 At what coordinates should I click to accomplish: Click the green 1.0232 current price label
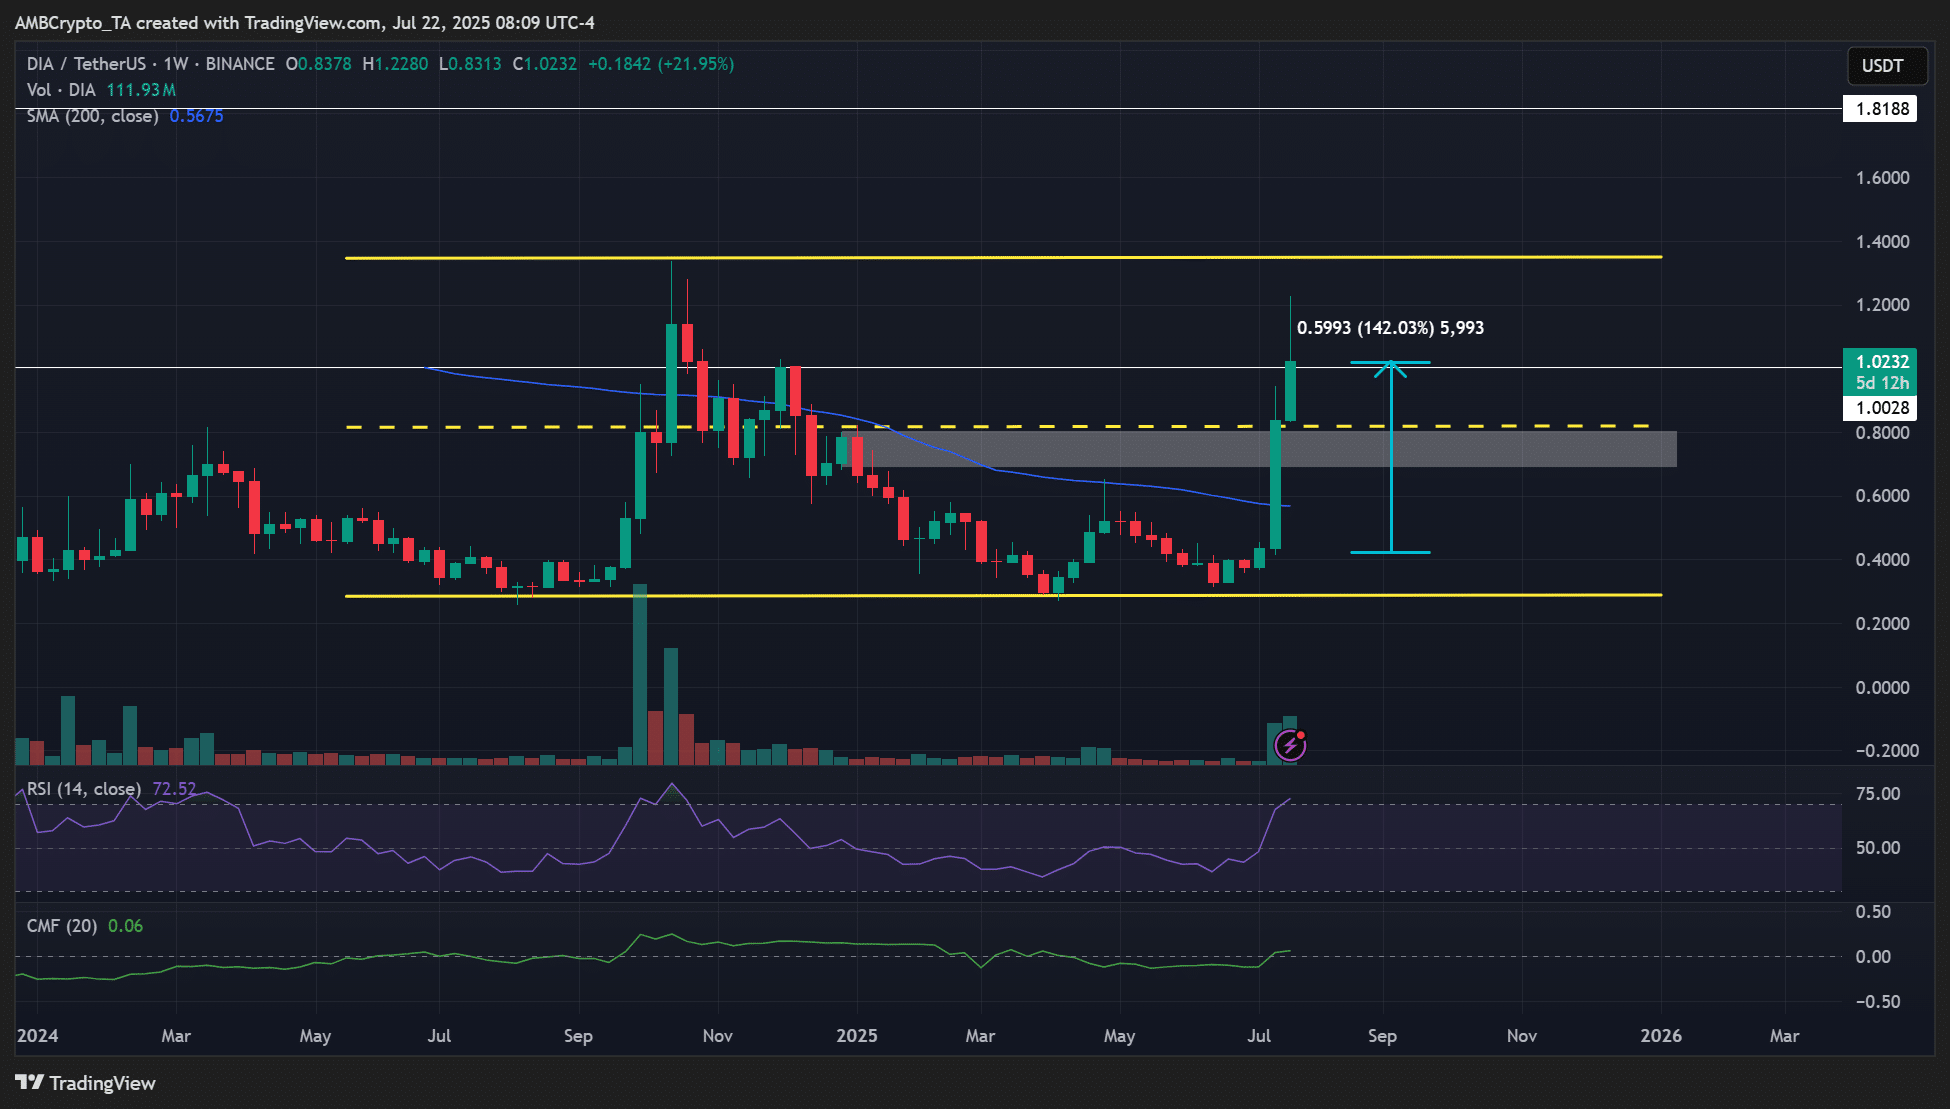[1880, 361]
